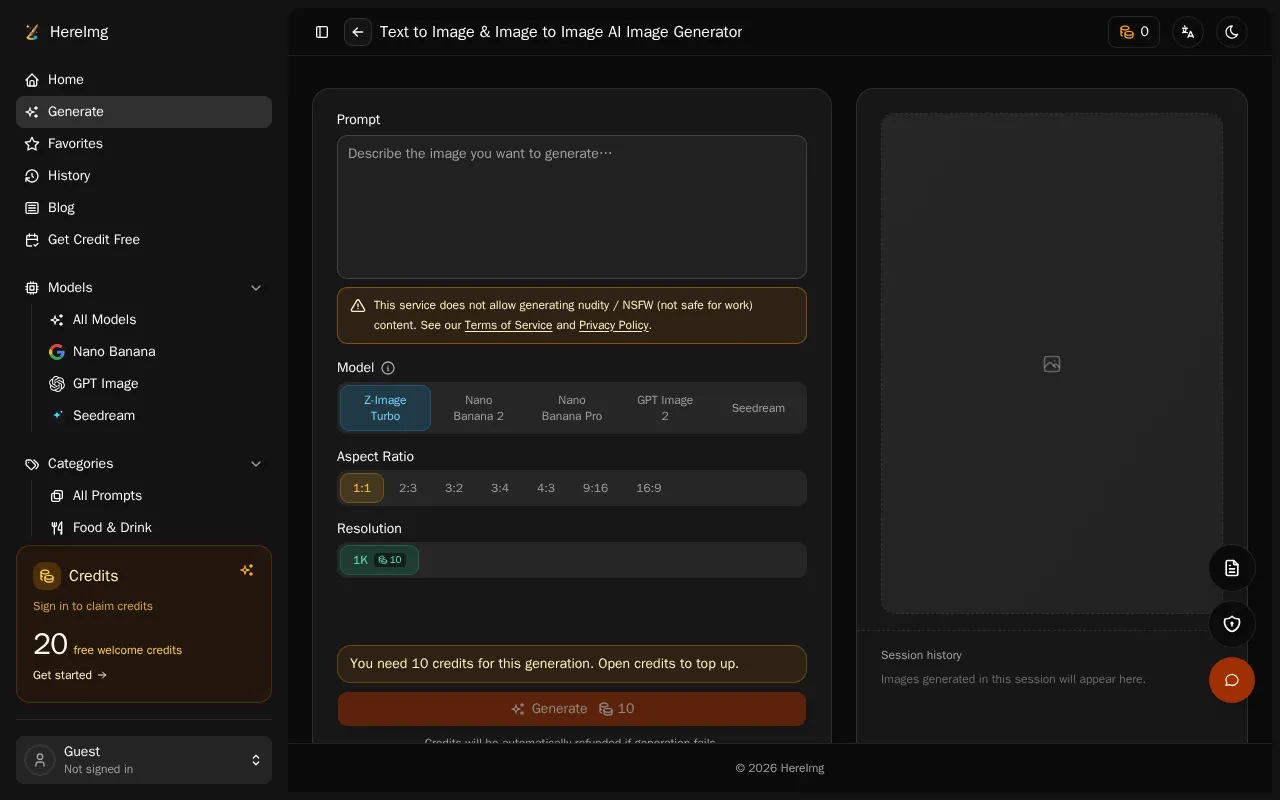Choose 3:4 aspect ratio

click(500, 488)
